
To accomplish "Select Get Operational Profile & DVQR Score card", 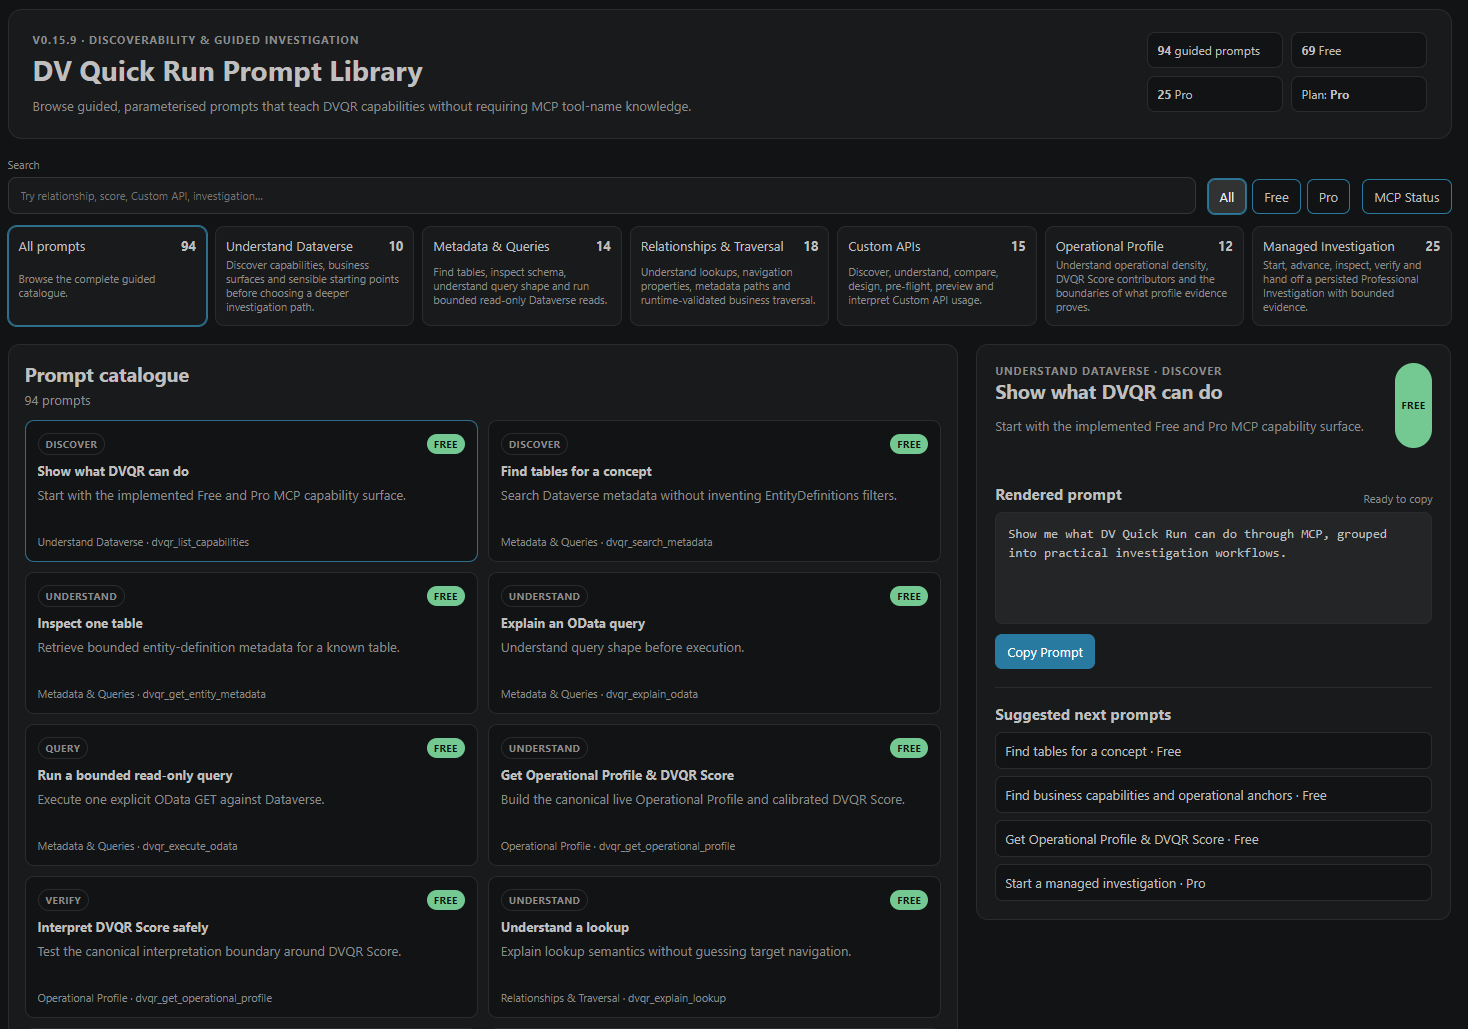I will click(714, 795).
